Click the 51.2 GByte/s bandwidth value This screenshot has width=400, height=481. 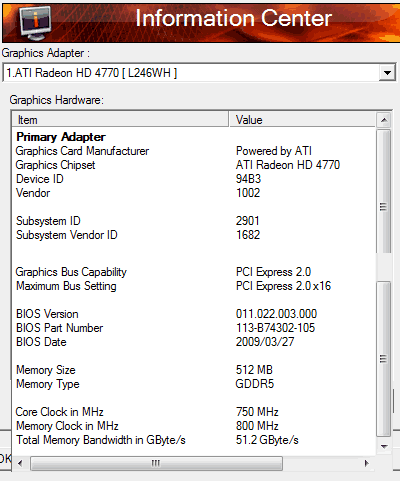tap(267, 440)
